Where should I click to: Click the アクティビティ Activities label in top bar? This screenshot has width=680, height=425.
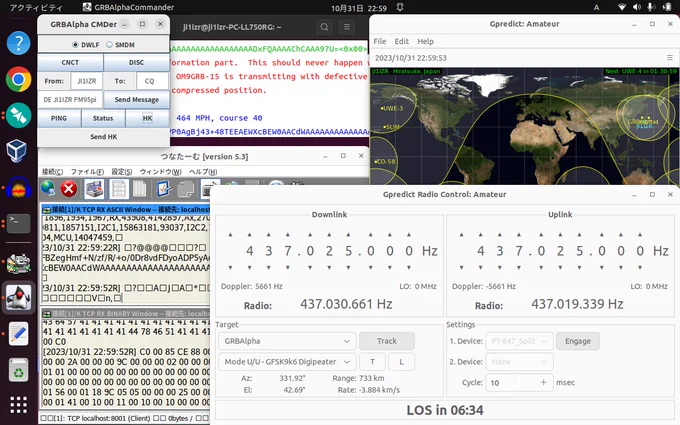36,7
